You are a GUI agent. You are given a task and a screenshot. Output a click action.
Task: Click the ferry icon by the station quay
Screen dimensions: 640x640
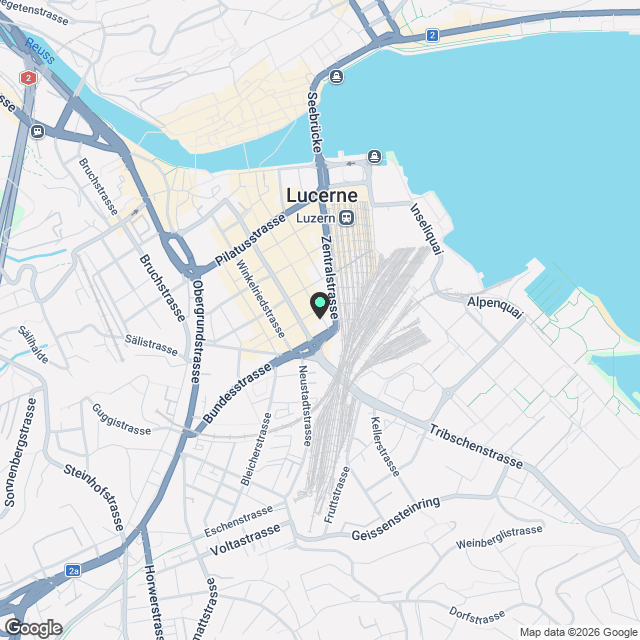[x=374, y=156]
